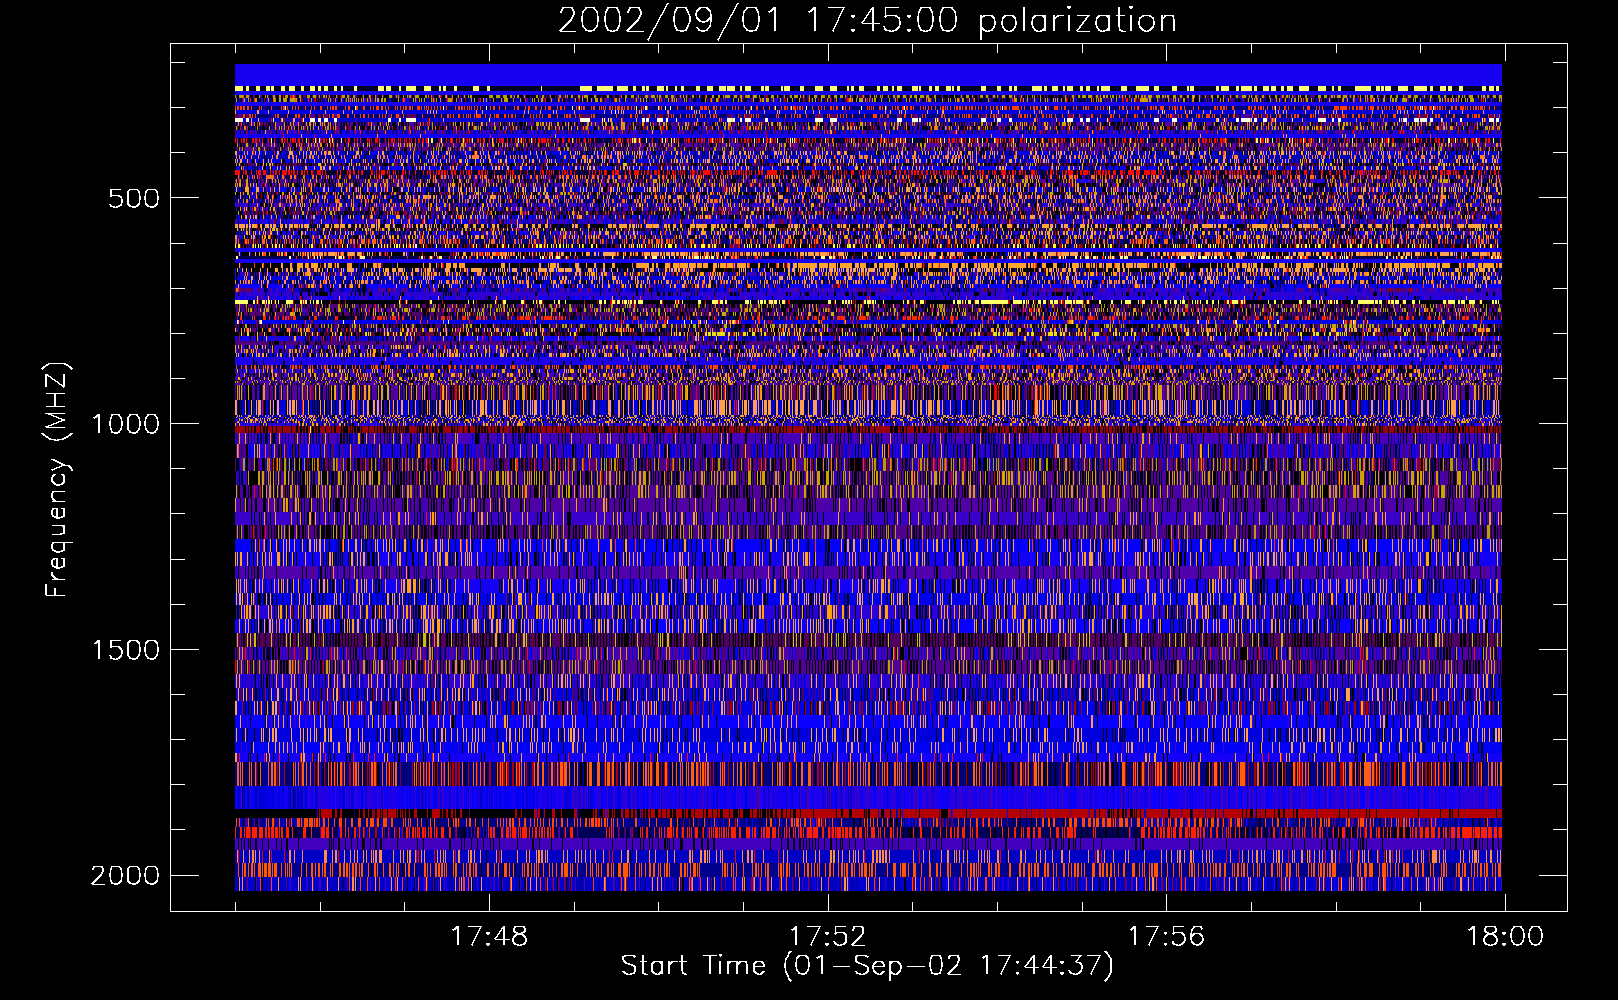Viewport: 1618px width, 1000px height.
Task: Click the plot title "2002/09/01 17:45:00 polarization"
Action: coord(867,21)
